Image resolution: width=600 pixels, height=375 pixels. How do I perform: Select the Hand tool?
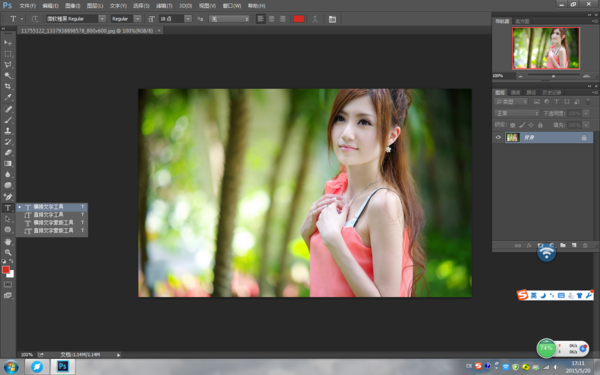pos(8,241)
